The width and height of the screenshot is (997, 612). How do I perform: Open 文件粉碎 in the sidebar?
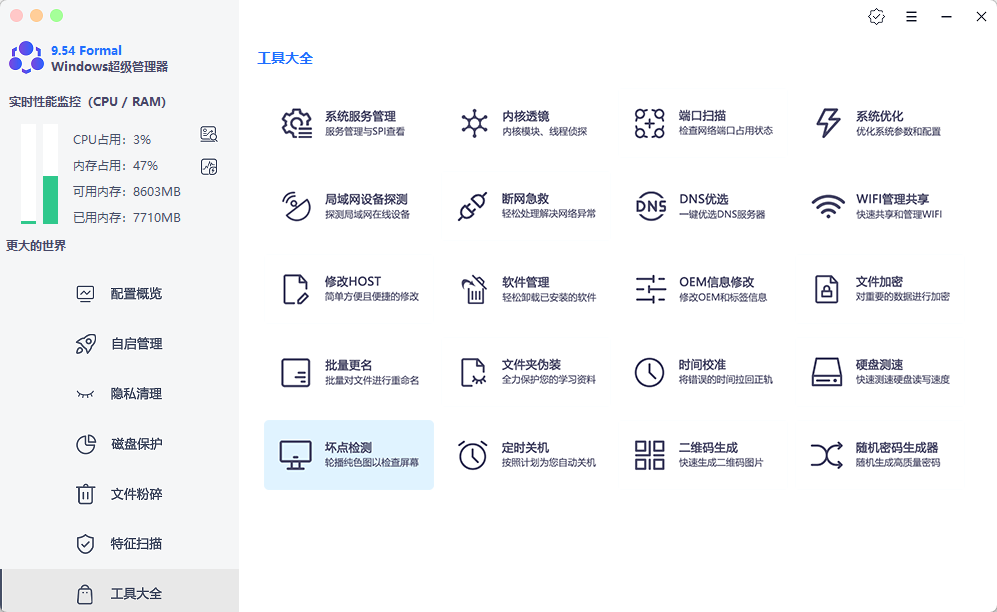tap(120, 494)
